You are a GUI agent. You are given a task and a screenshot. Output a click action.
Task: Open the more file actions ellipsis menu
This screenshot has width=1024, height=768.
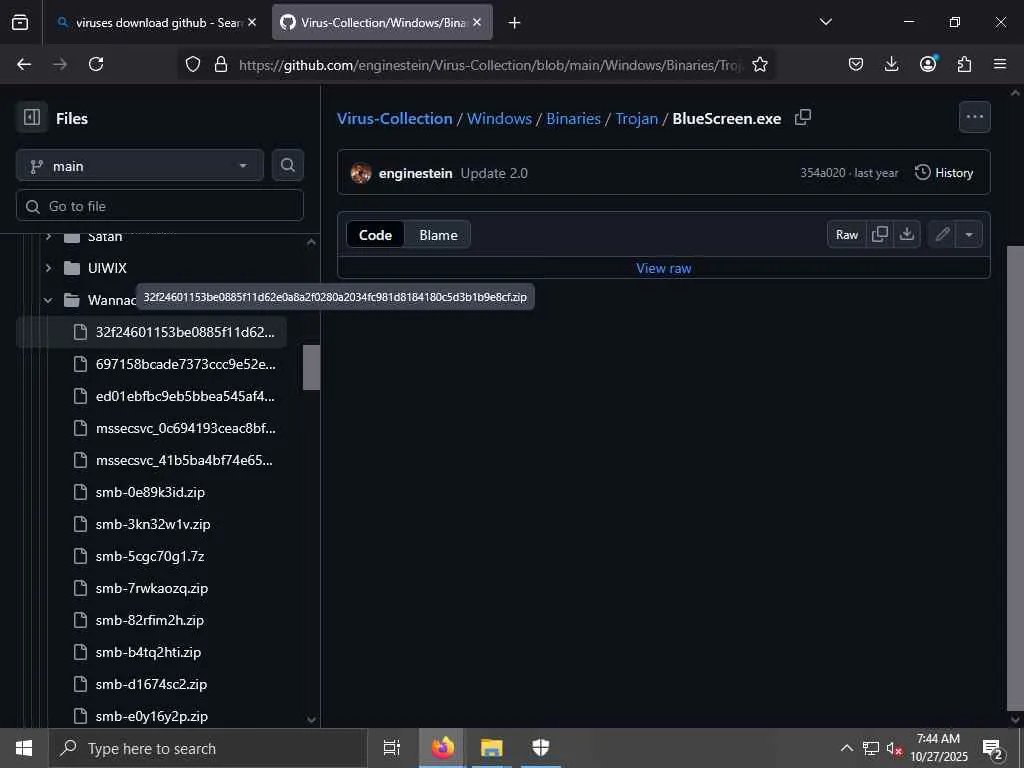pos(974,117)
